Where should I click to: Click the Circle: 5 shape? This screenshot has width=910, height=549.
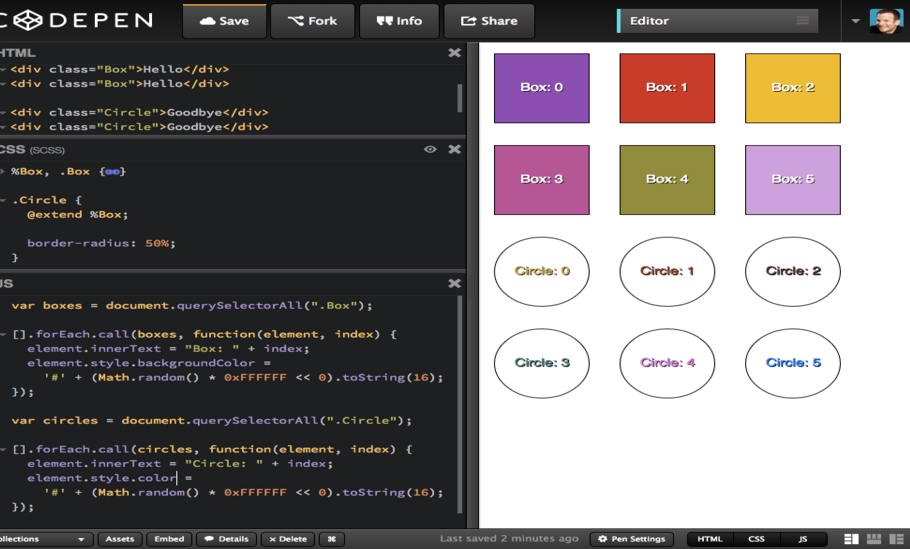click(x=793, y=363)
